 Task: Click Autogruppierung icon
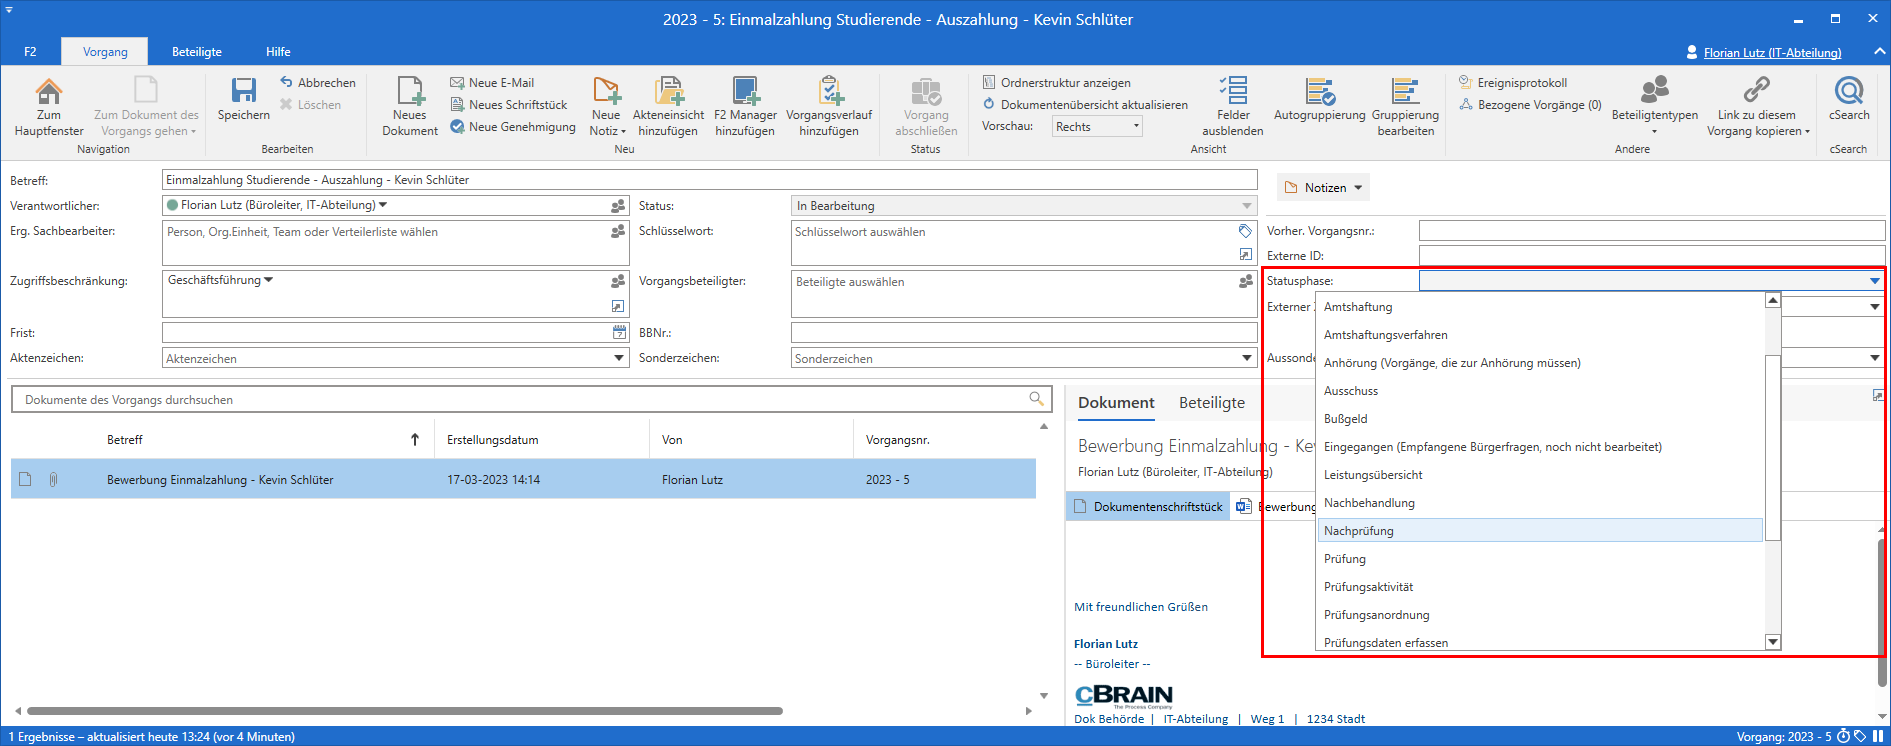1319,92
